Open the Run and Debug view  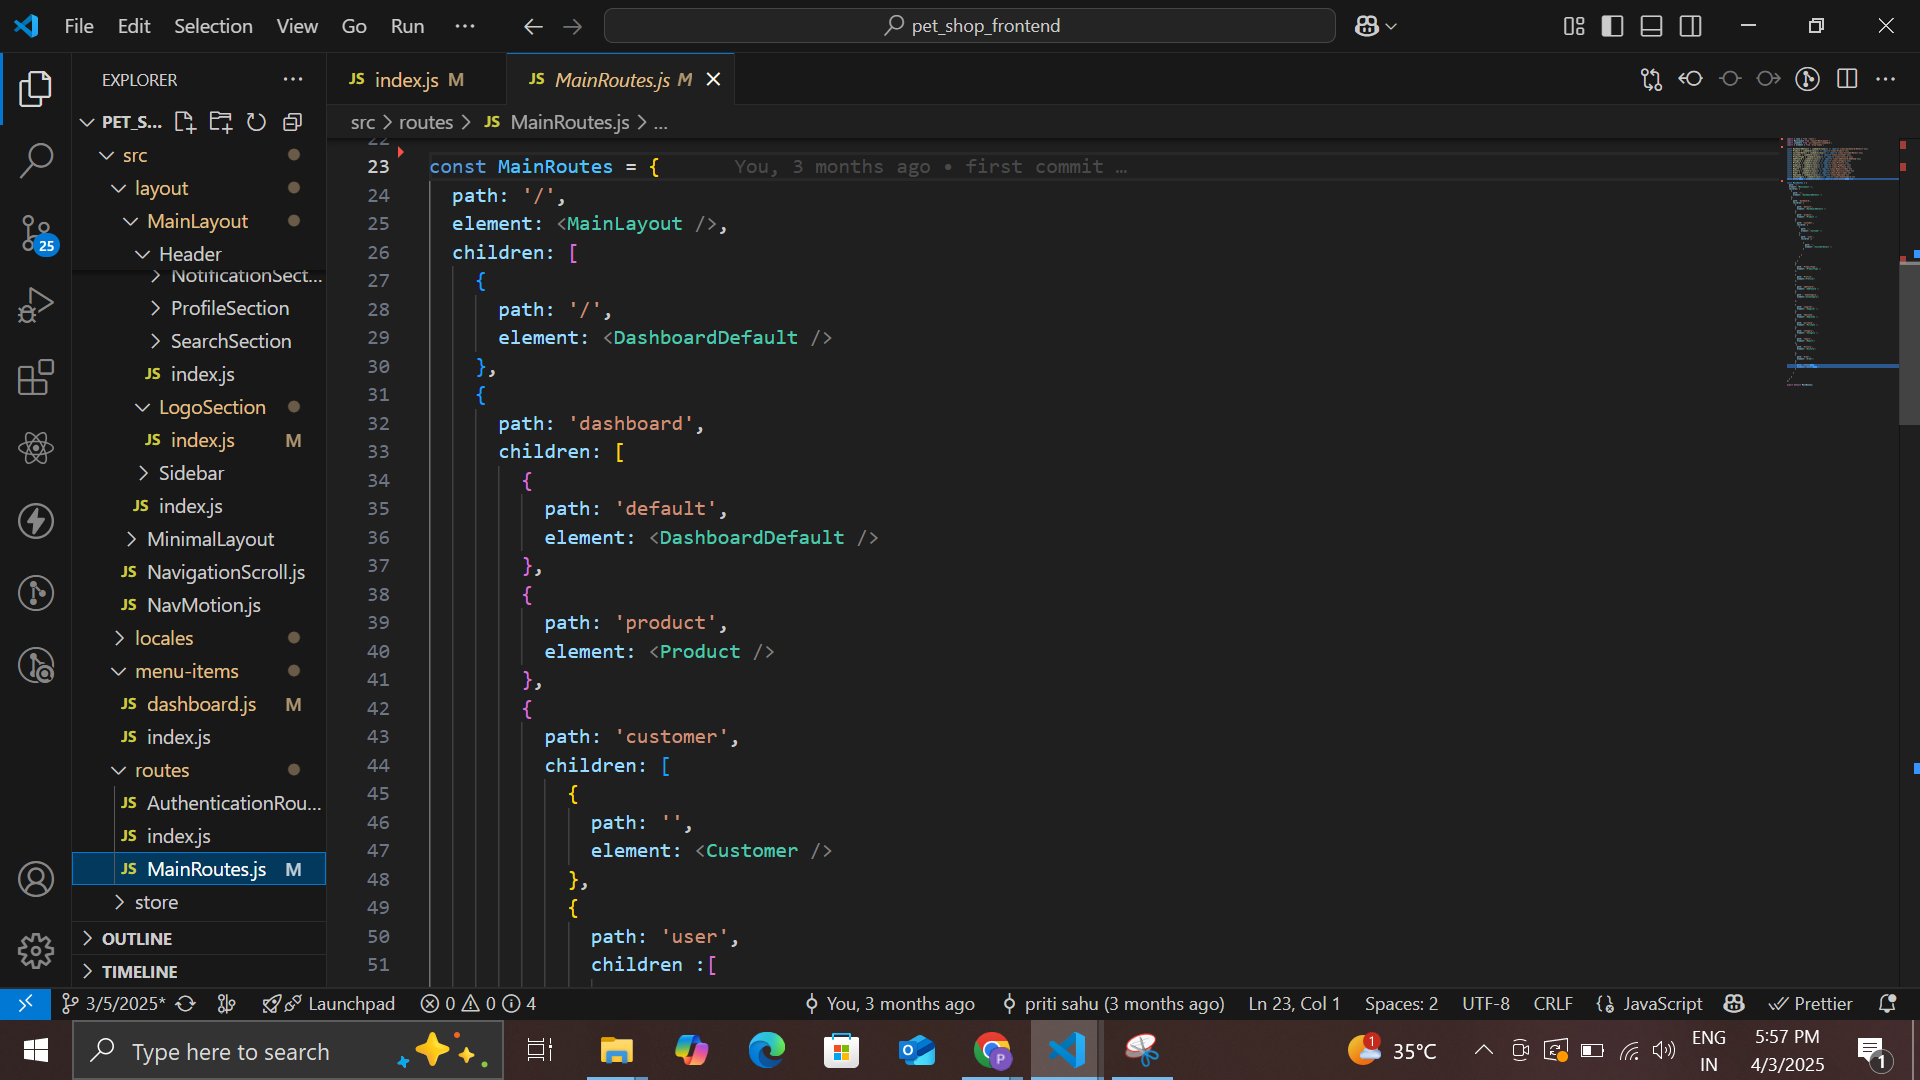tap(36, 306)
